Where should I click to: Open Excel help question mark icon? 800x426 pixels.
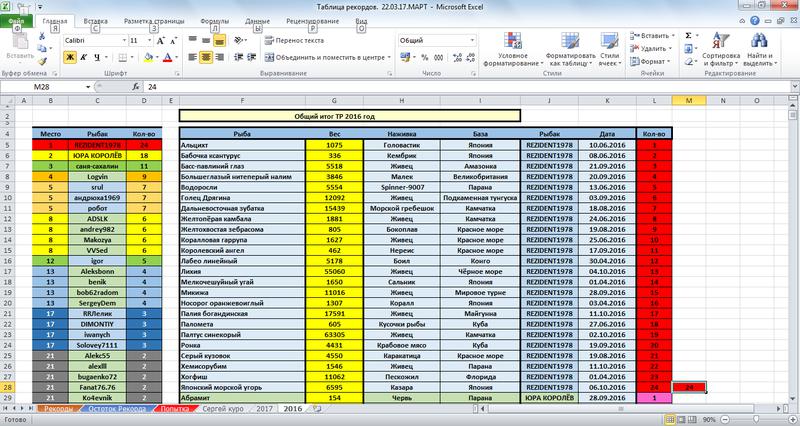click(x=755, y=21)
